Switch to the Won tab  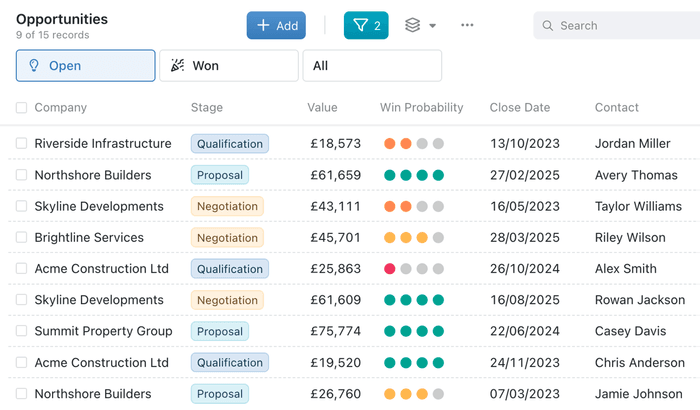[x=228, y=66]
